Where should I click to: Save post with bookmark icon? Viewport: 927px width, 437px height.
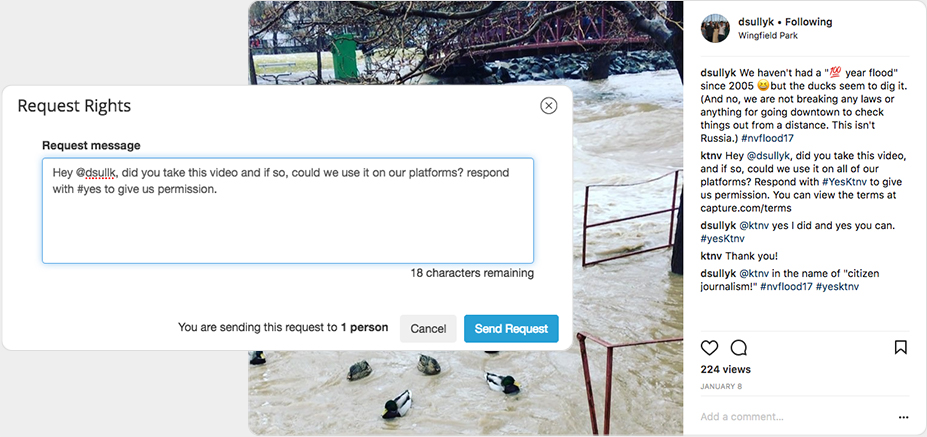coord(900,347)
